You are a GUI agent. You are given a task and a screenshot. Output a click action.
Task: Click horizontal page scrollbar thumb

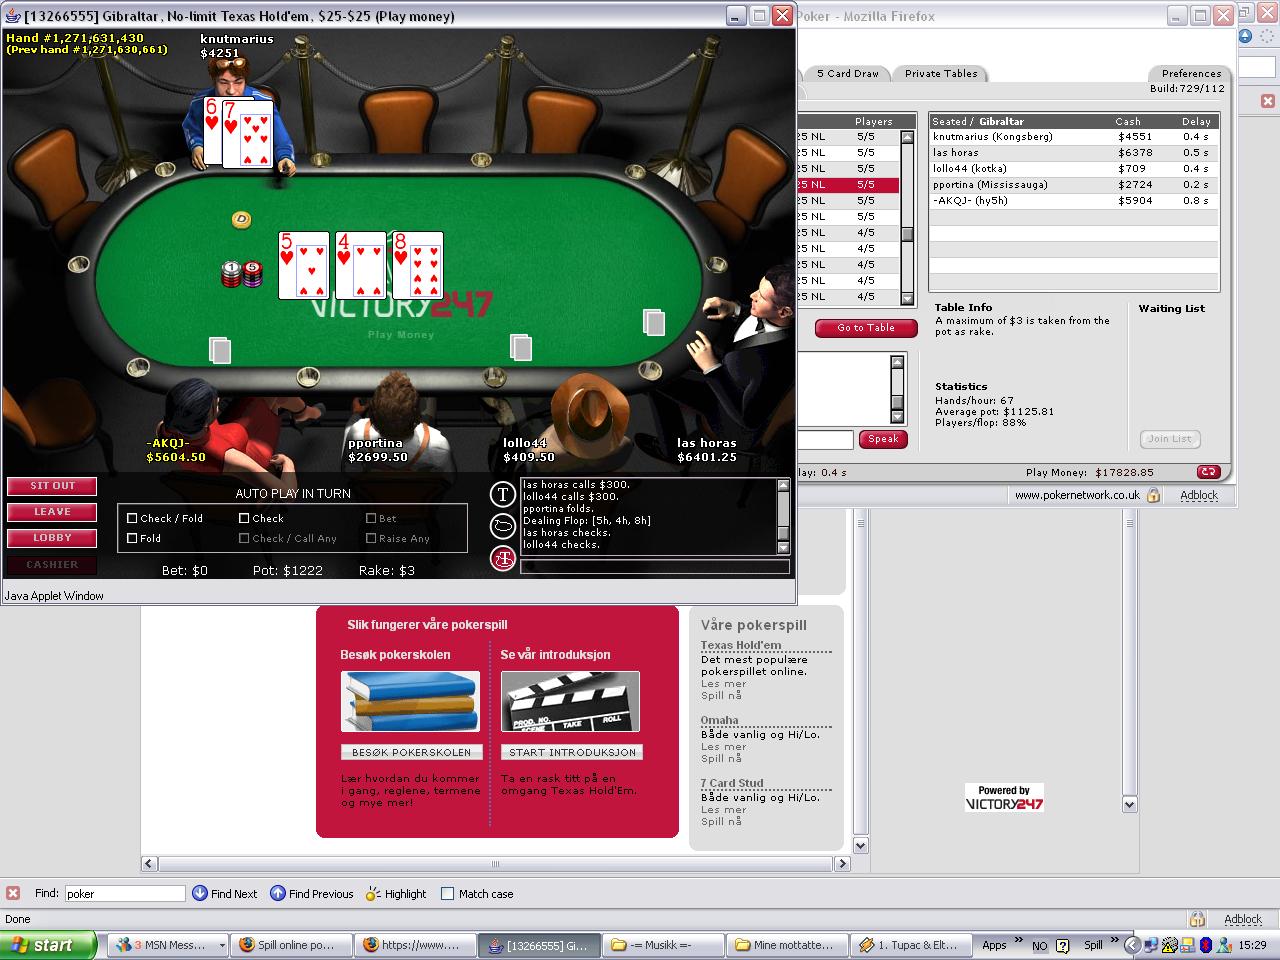[495, 864]
